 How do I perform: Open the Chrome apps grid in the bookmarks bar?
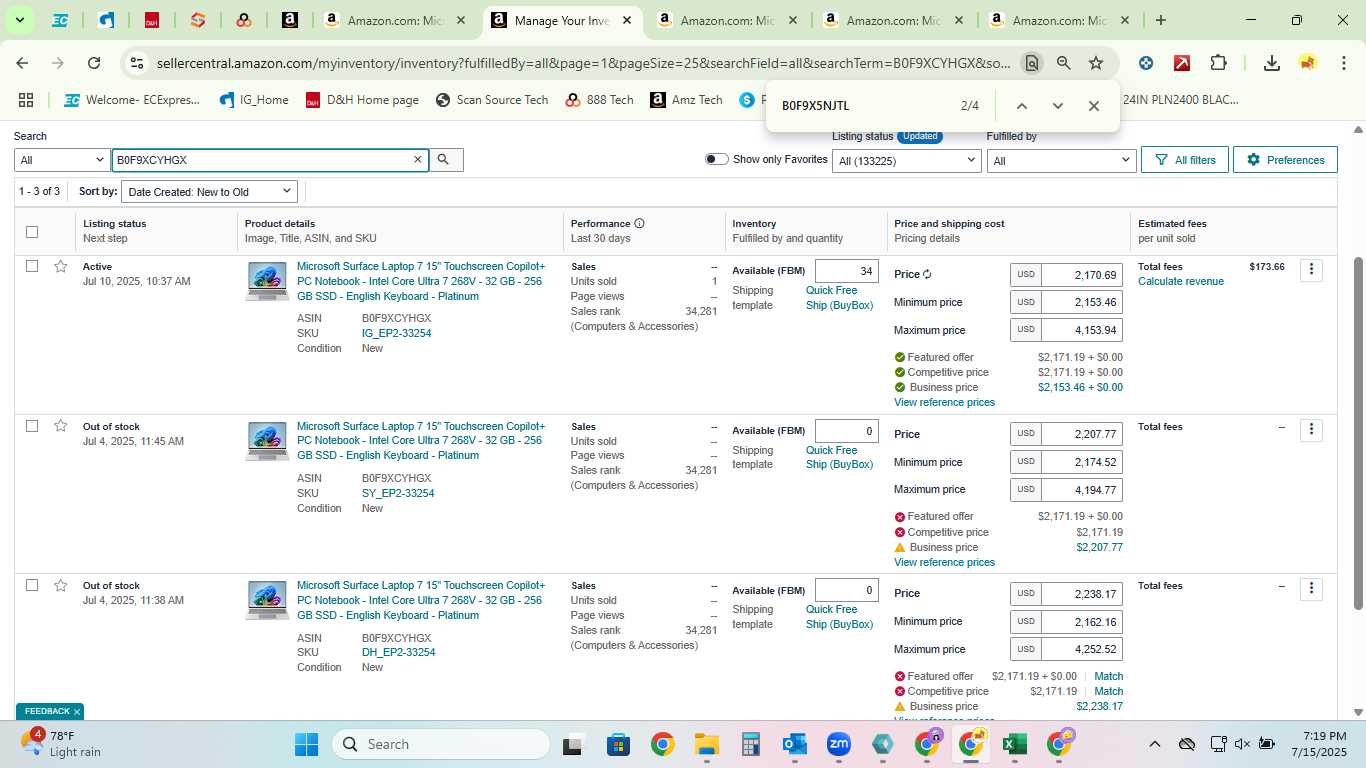[26, 100]
